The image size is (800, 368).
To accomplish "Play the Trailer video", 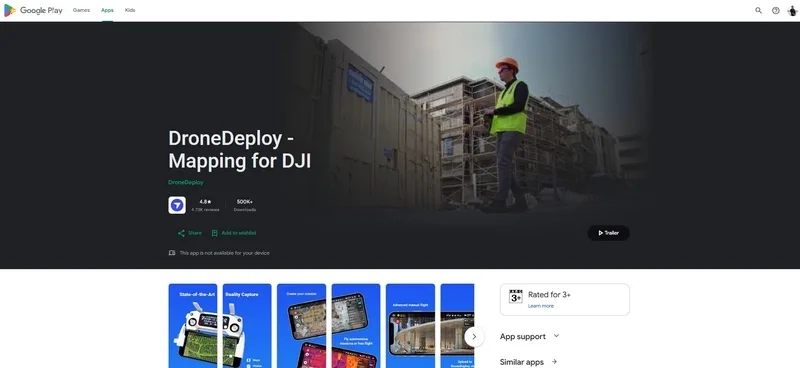I will [x=608, y=233].
